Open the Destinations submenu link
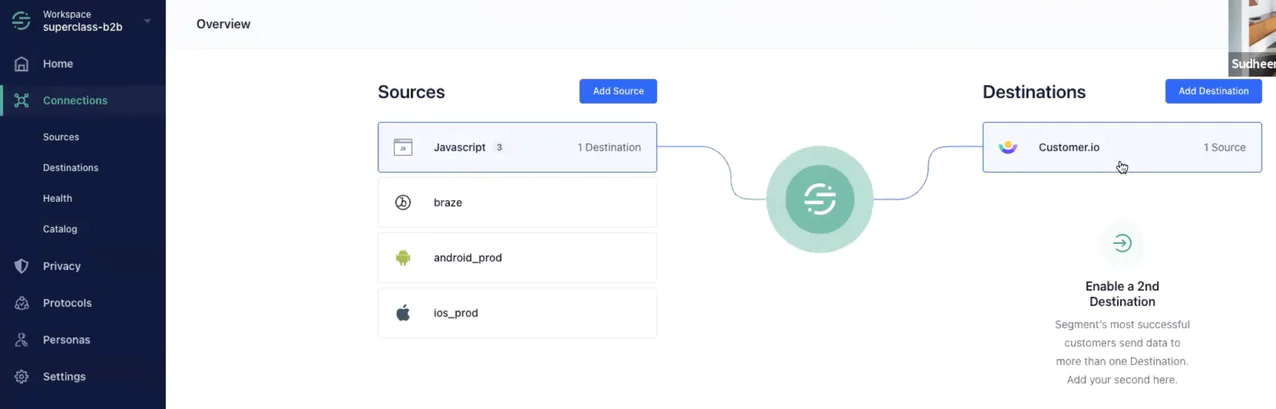 tap(71, 168)
